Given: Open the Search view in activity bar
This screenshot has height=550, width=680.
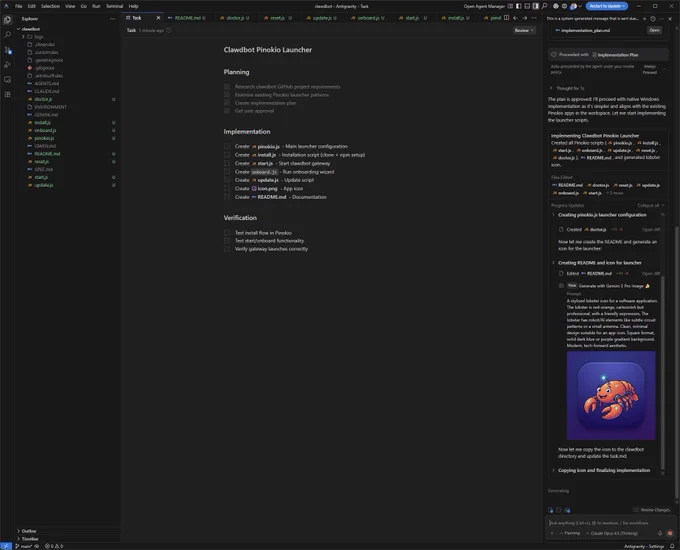Looking at the screenshot, I should 7,34.
